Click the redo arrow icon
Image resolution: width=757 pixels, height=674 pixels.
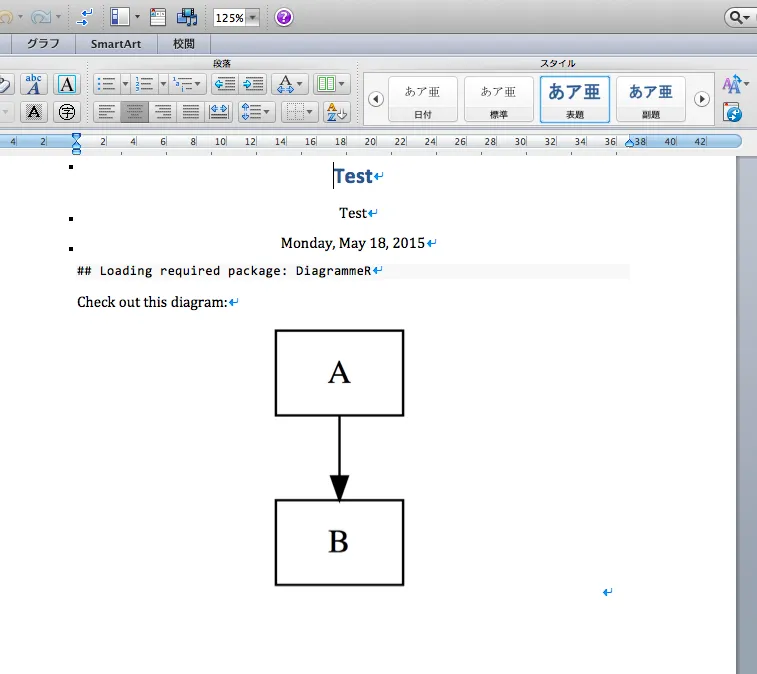tap(41, 17)
